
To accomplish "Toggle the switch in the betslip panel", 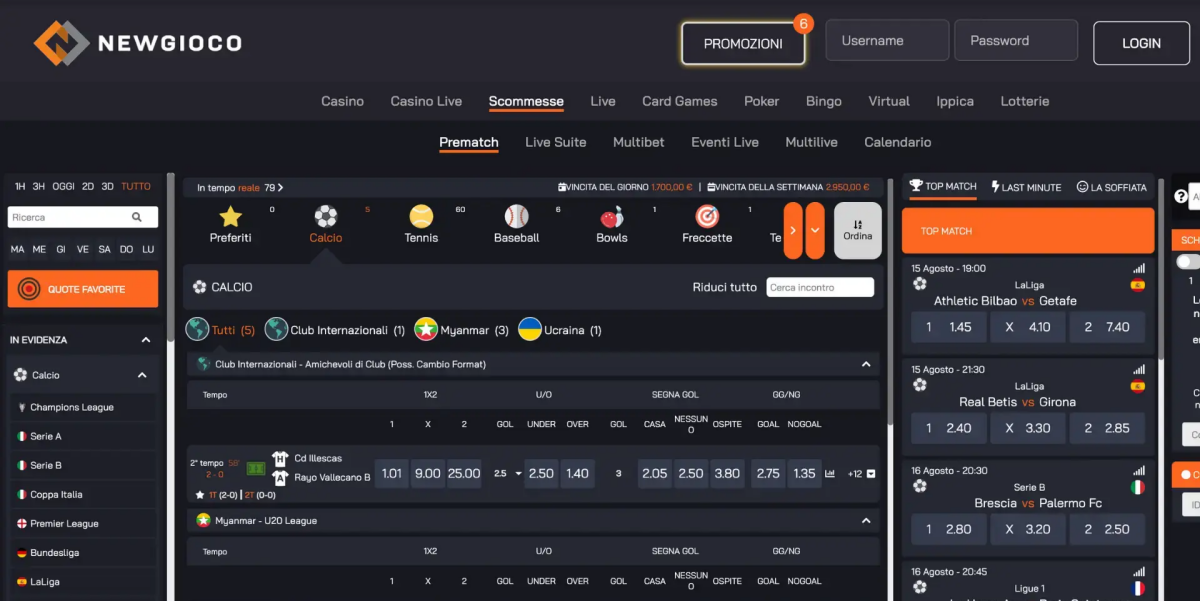I will coord(1188,262).
